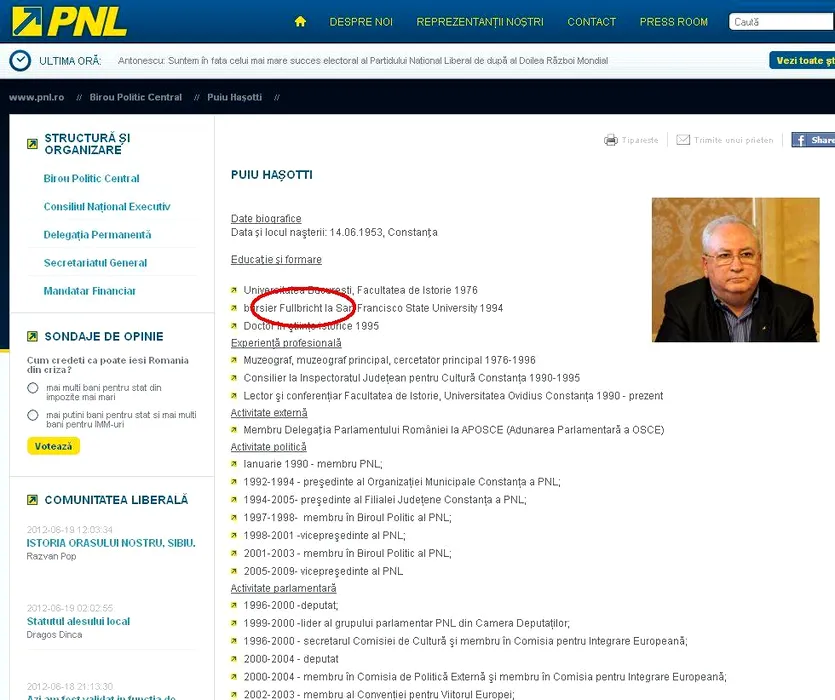Click the Puiu Hașotti portrait photo
835x700 pixels.
[x=735, y=270]
